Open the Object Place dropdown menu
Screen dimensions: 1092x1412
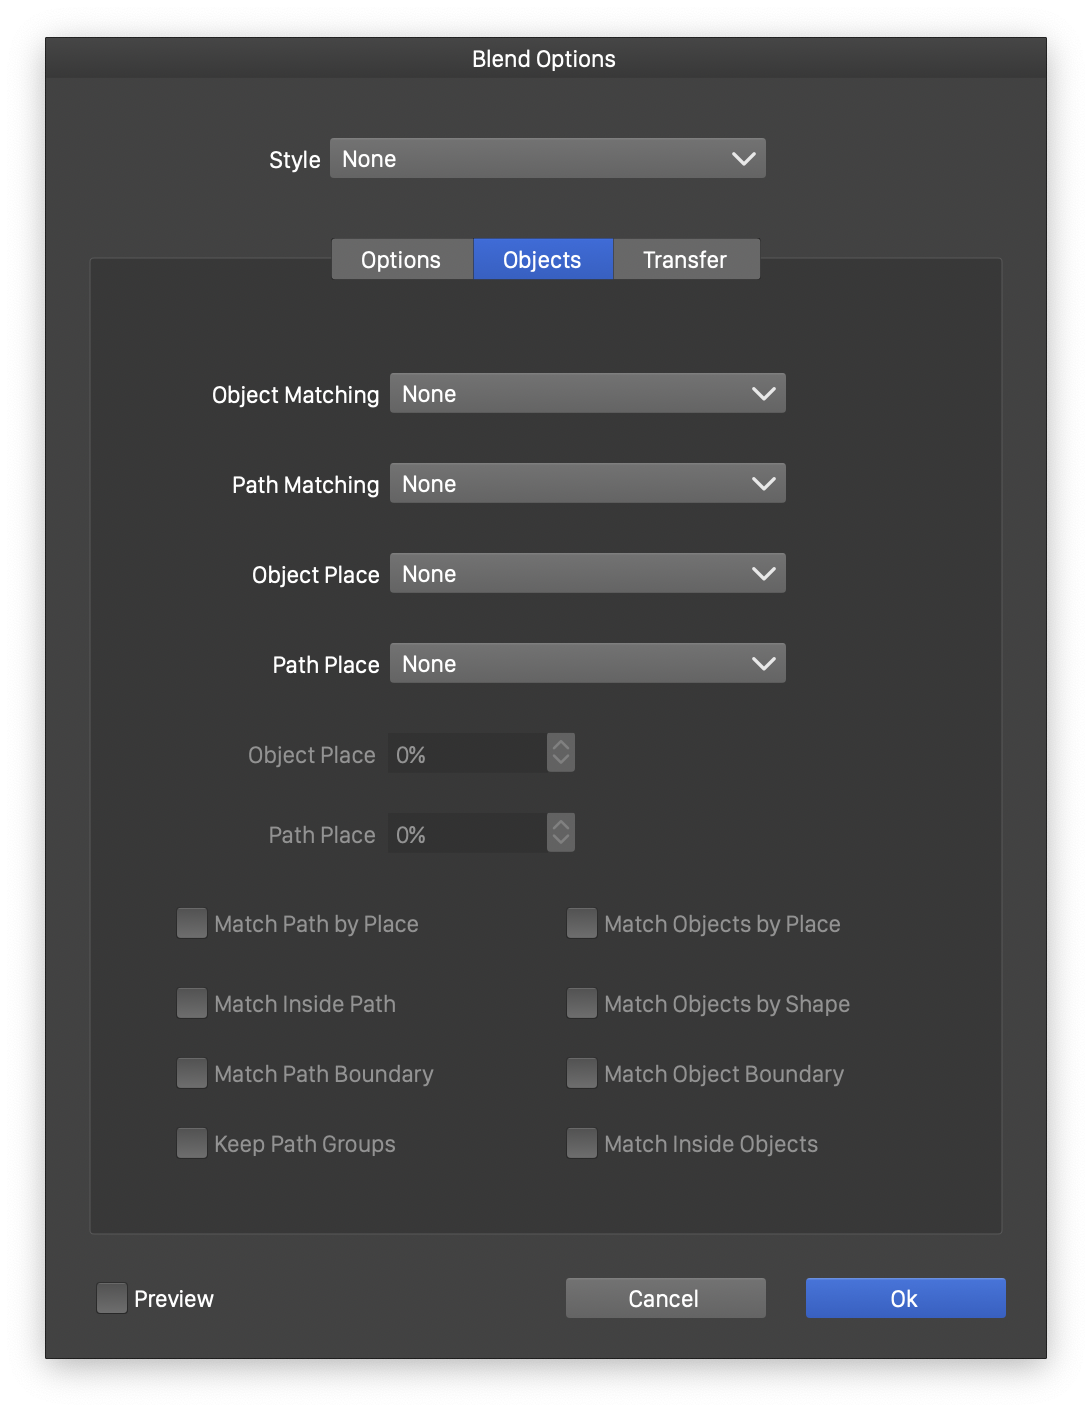pos(587,574)
